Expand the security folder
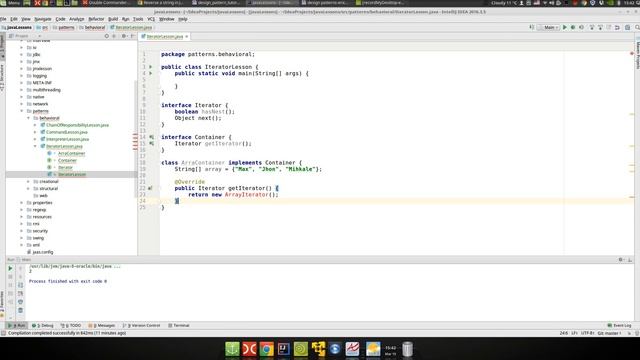This screenshot has width=640, height=360. pos(22,231)
